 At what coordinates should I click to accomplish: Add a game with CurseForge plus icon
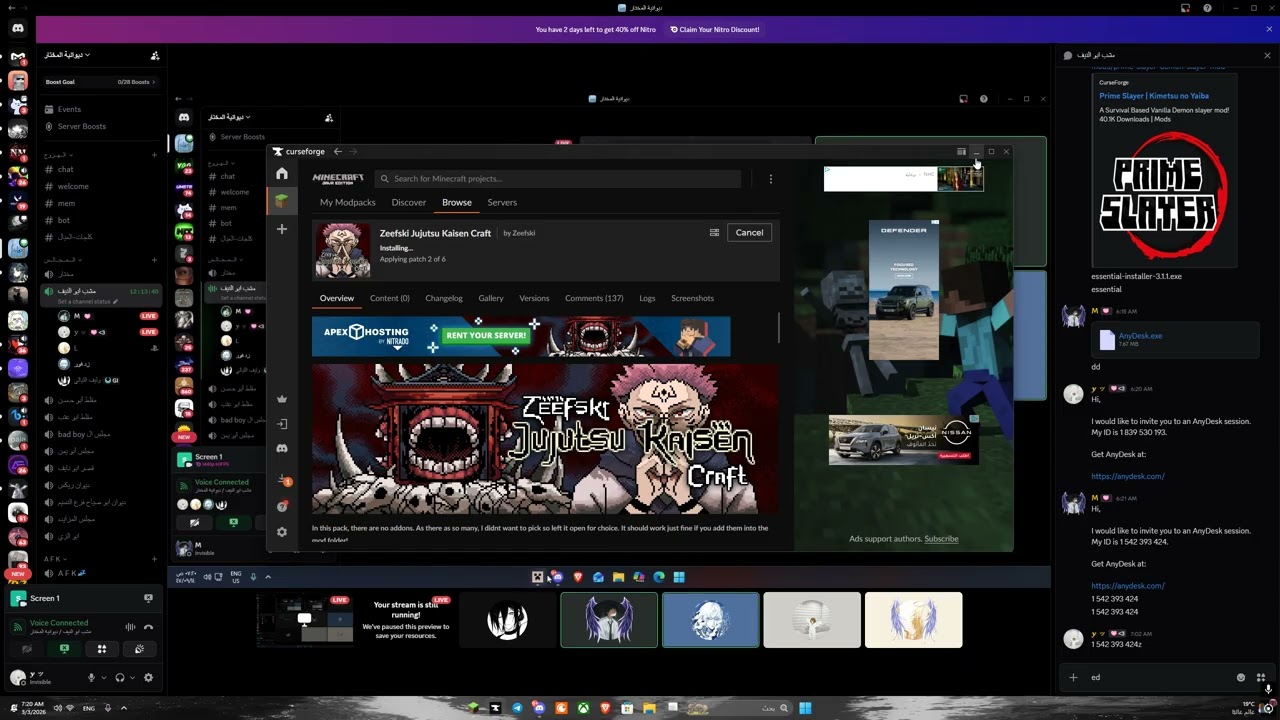(x=282, y=229)
